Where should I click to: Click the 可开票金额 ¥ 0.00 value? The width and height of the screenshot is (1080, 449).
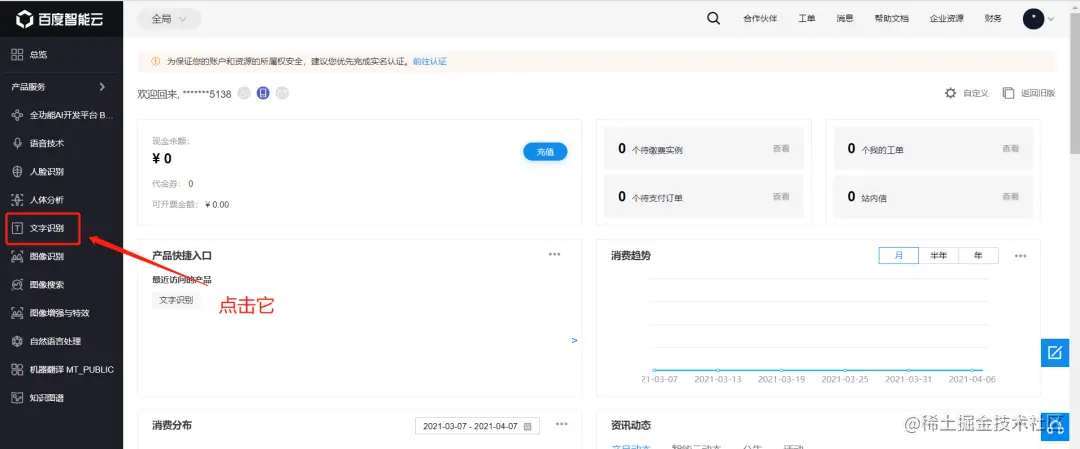(x=217, y=205)
